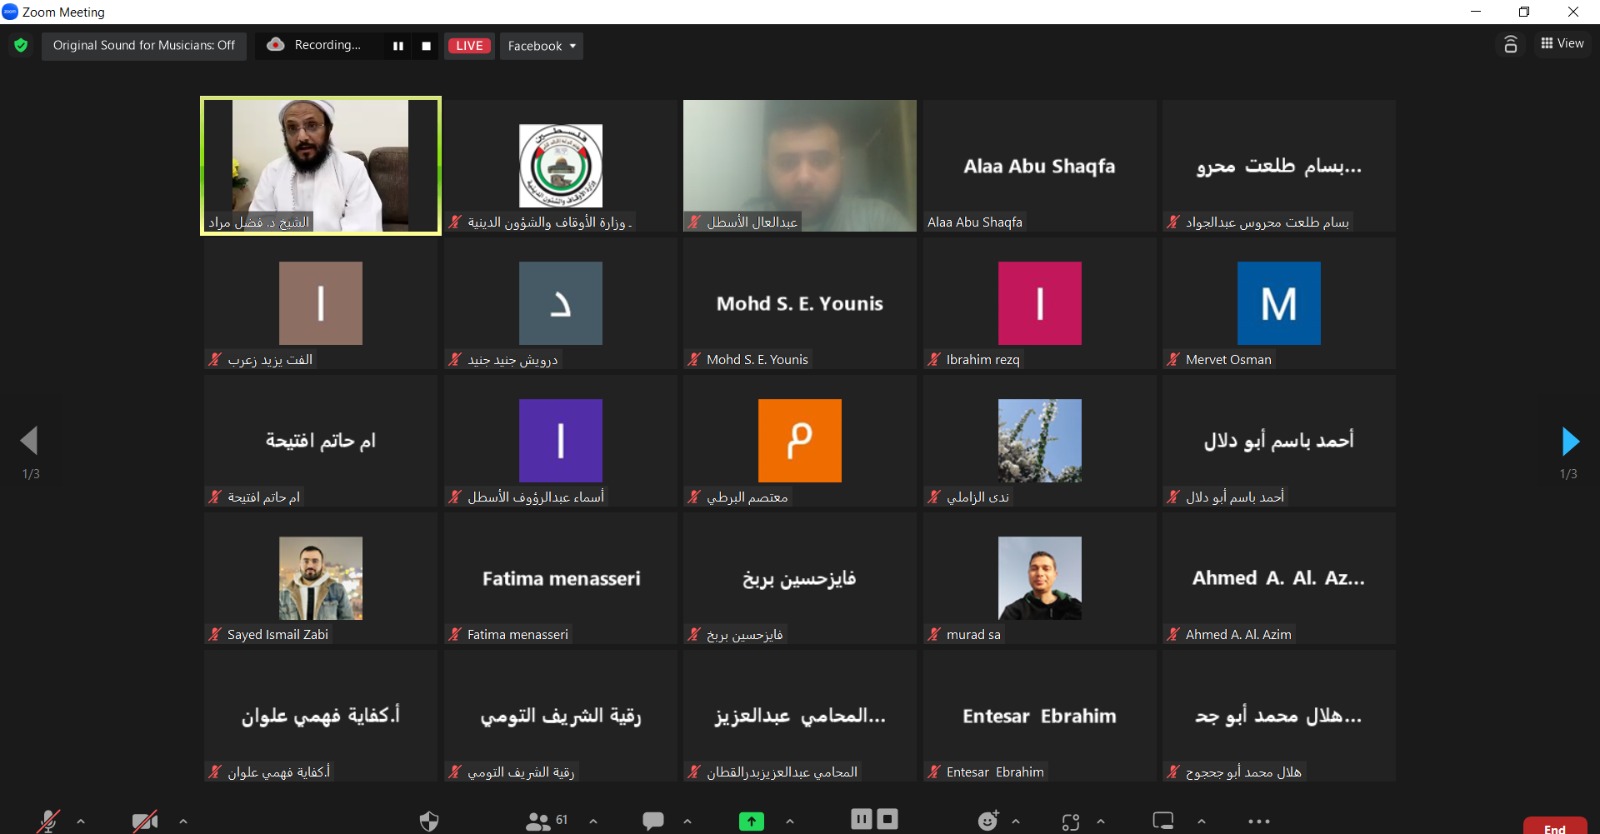The width and height of the screenshot is (1600, 834).
Task: Select Sayed Ismail Zabi's video tile
Action: [x=320, y=578]
